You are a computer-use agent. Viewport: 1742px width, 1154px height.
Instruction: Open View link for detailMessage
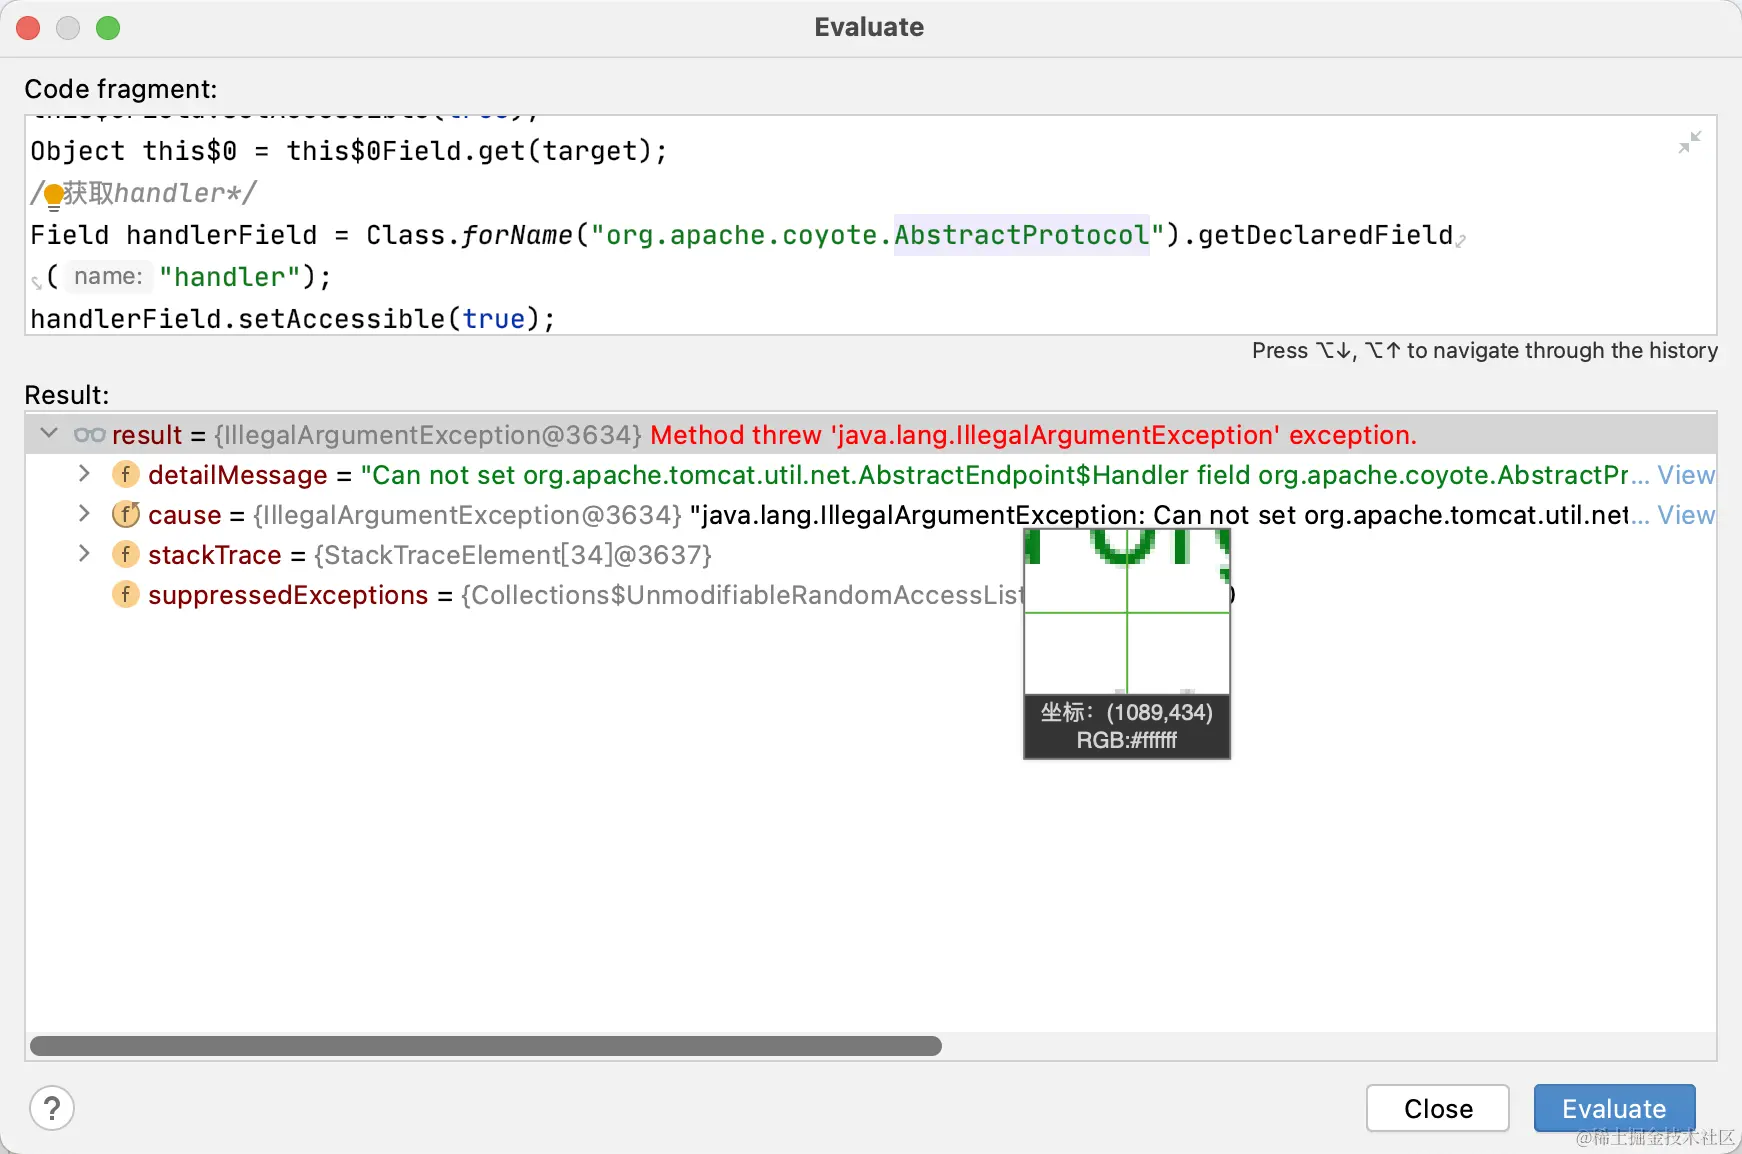[x=1686, y=475]
